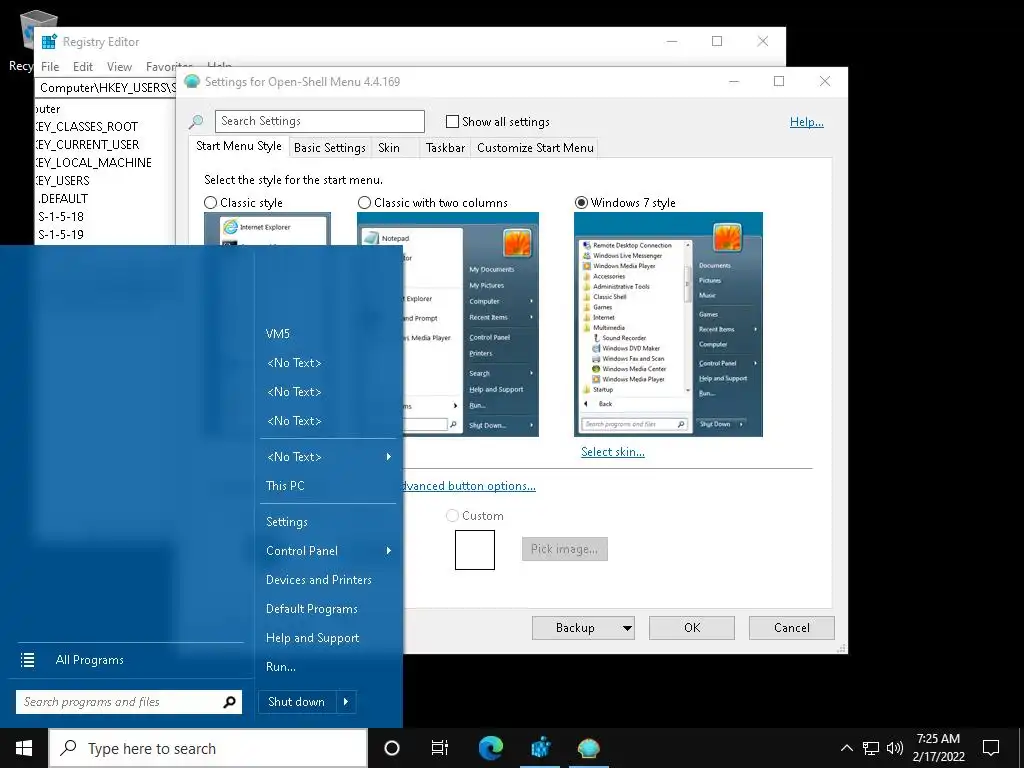1024x768 pixels.
Task: Click the Search Settings input field
Action: pos(319,121)
